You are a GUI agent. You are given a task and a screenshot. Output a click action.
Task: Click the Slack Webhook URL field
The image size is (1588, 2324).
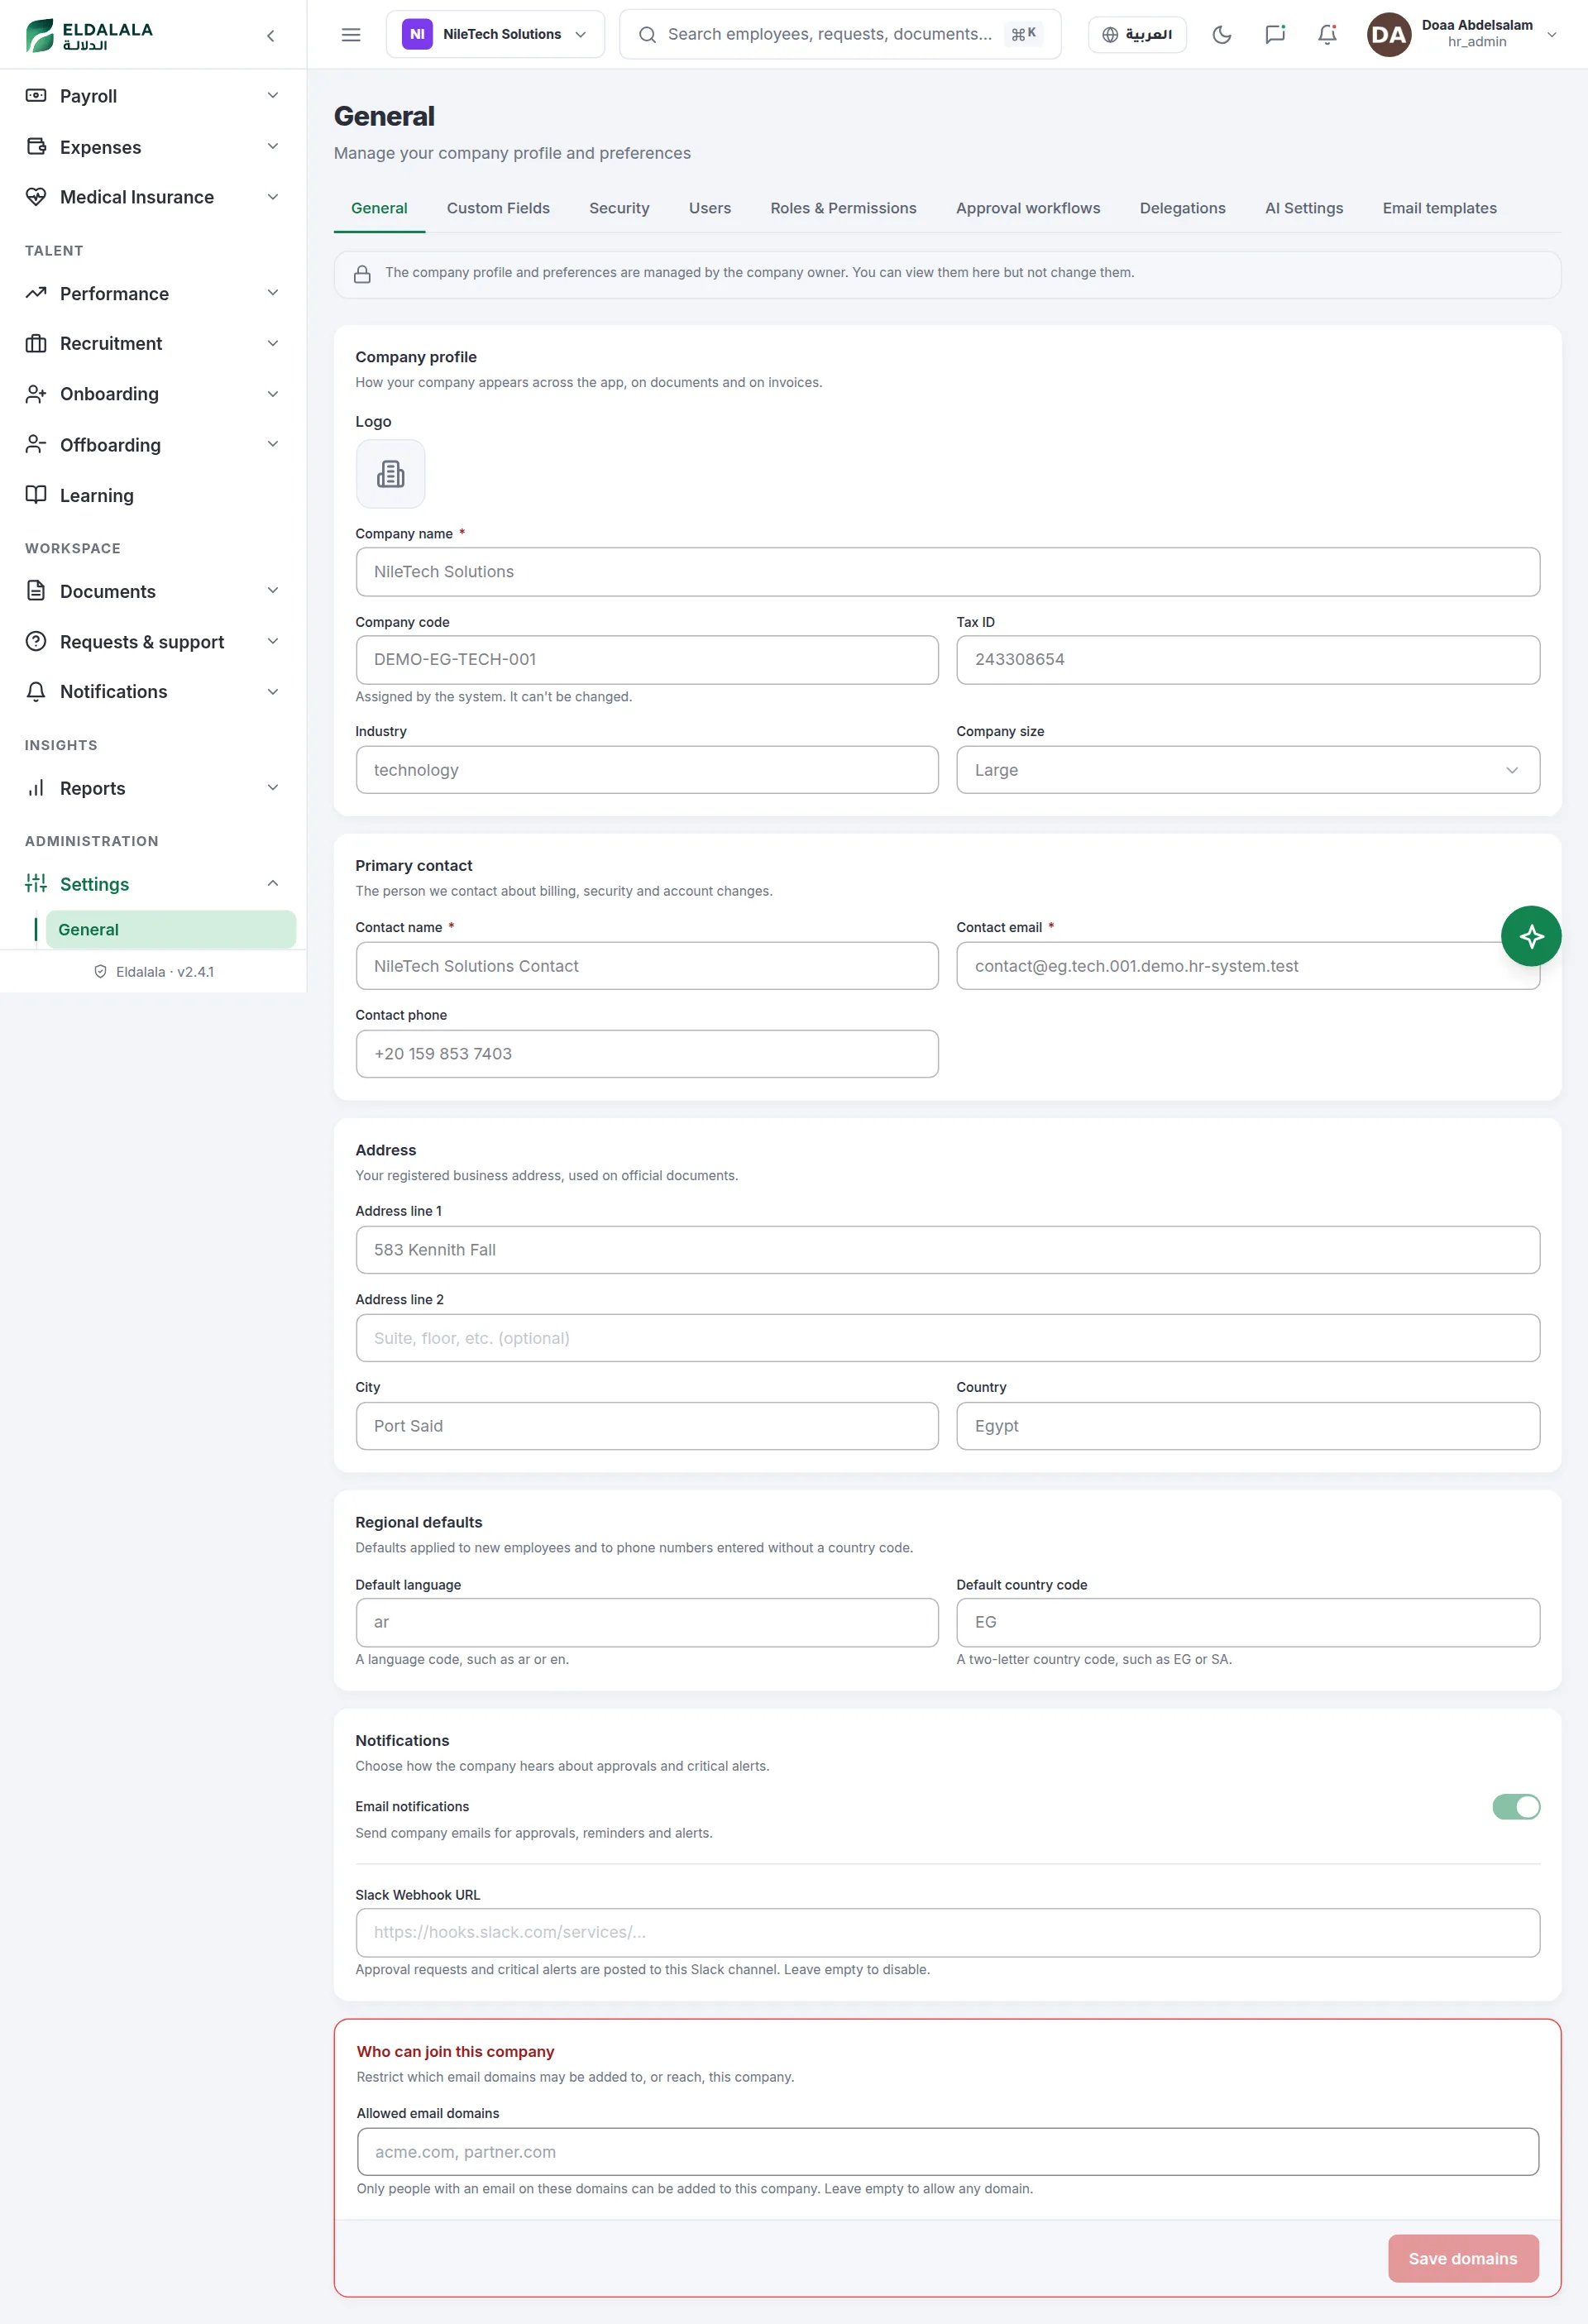[947, 1932]
